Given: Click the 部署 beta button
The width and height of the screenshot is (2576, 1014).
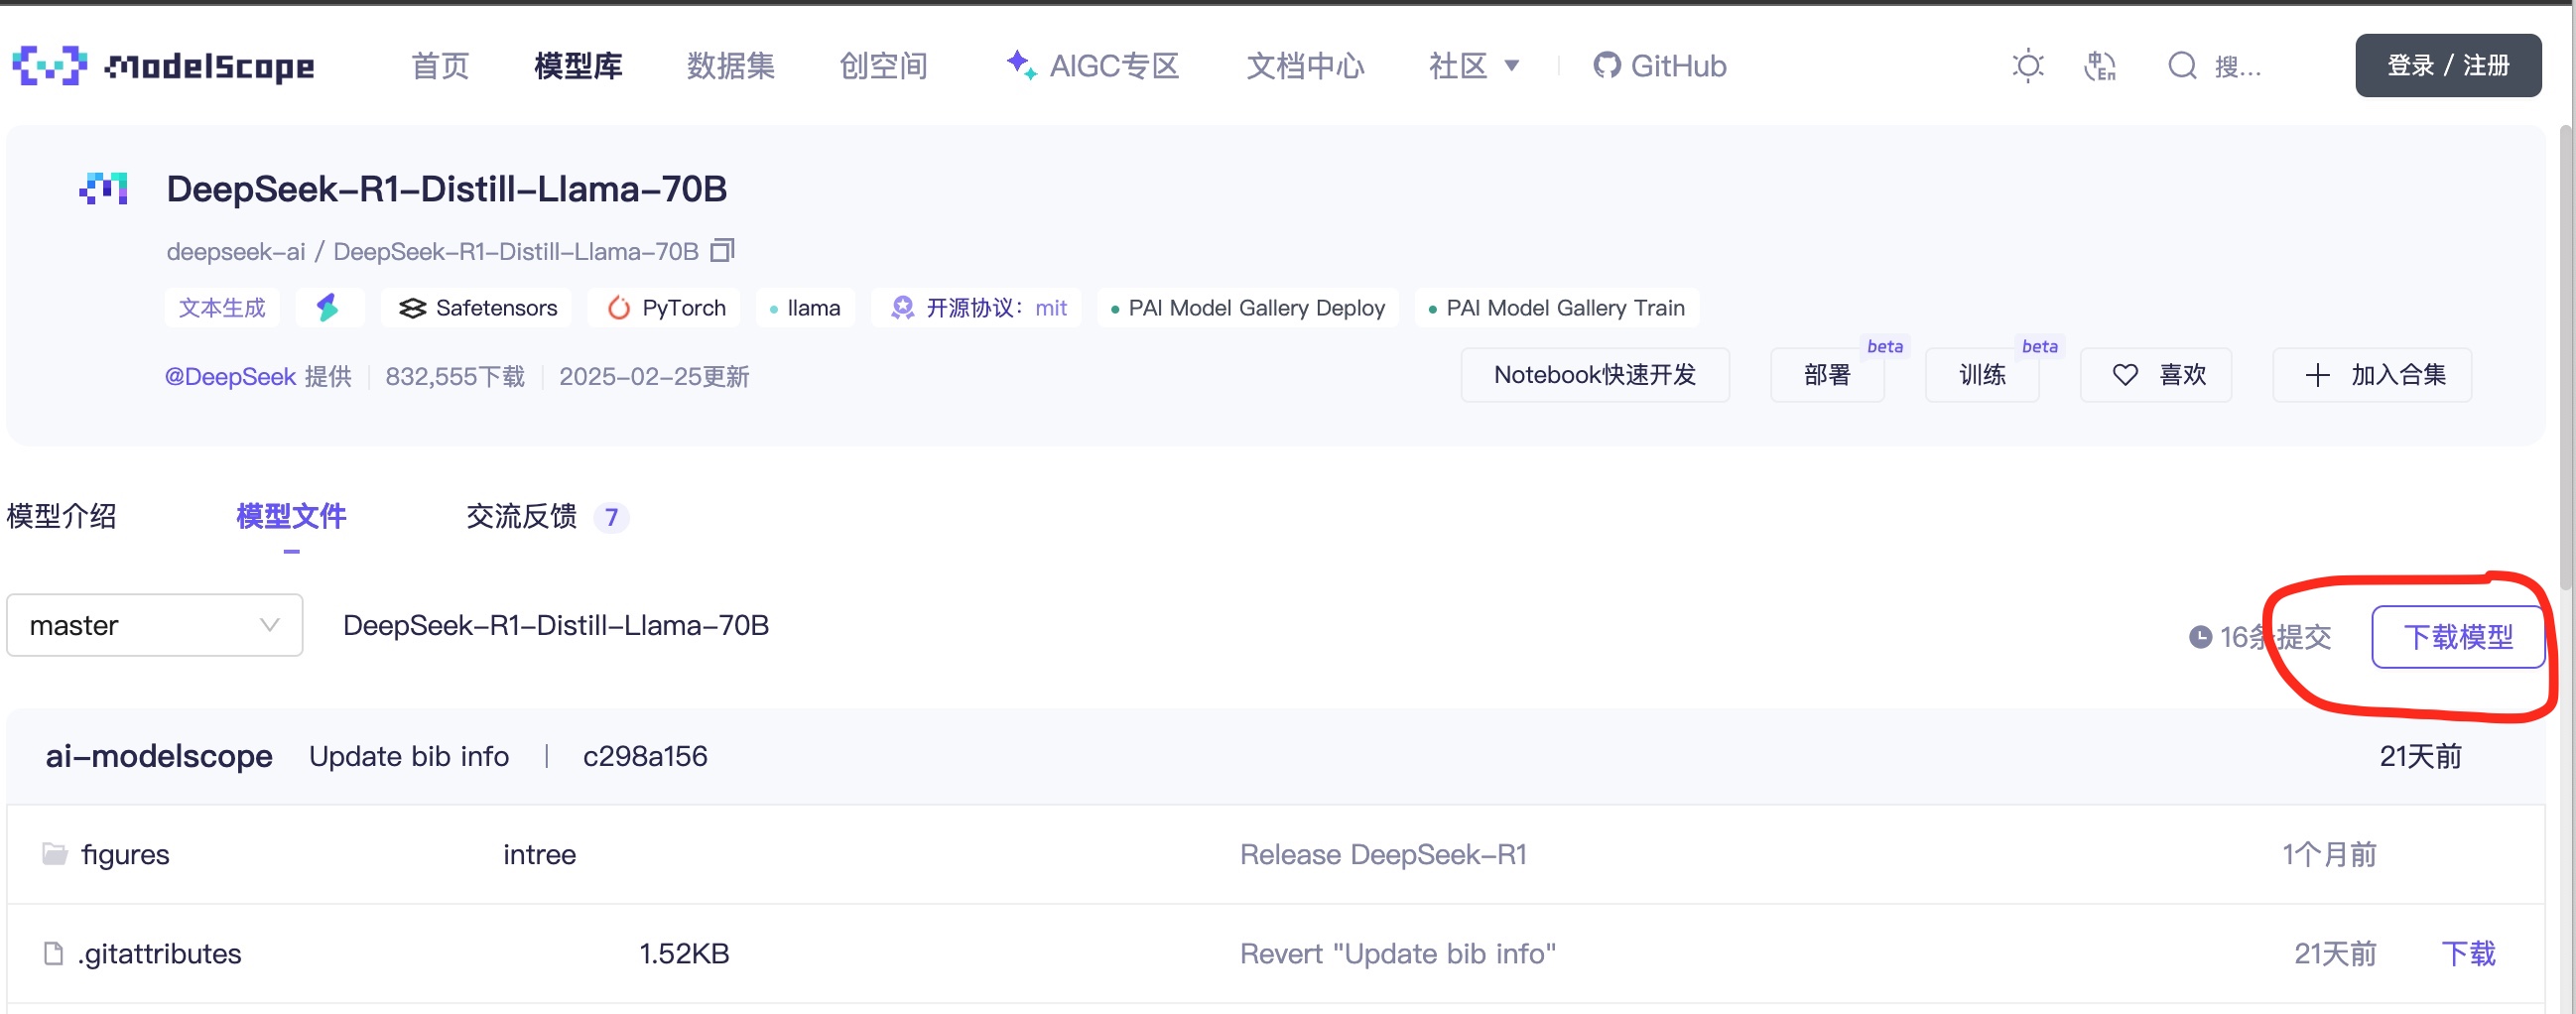Looking at the screenshot, I should tap(1827, 375).
